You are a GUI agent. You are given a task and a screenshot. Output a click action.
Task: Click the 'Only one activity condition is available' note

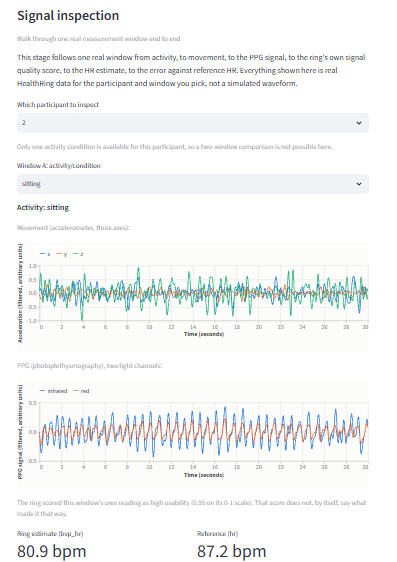(175, 147)
